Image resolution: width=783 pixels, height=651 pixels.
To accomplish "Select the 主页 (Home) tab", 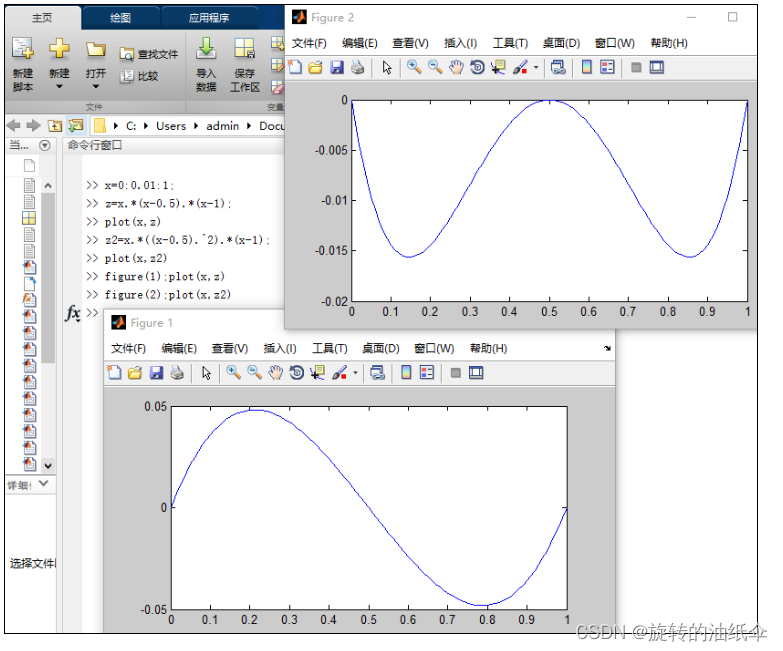I will [x=42, y=18].
